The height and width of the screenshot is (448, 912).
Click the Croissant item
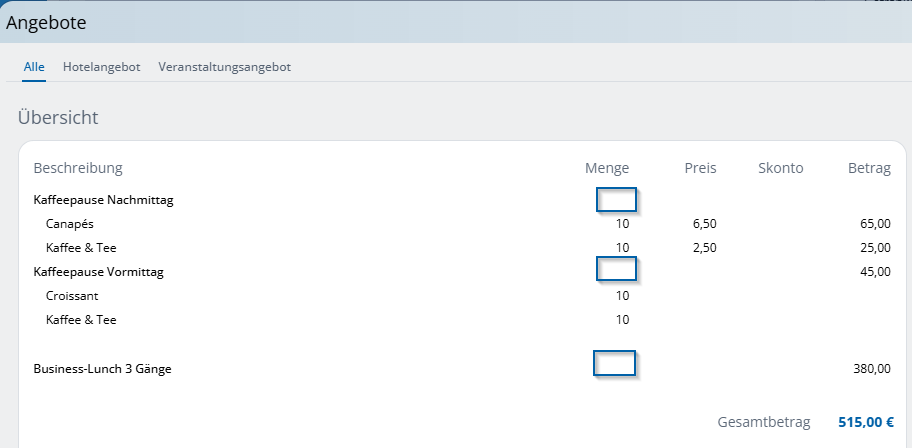[72, 296]
